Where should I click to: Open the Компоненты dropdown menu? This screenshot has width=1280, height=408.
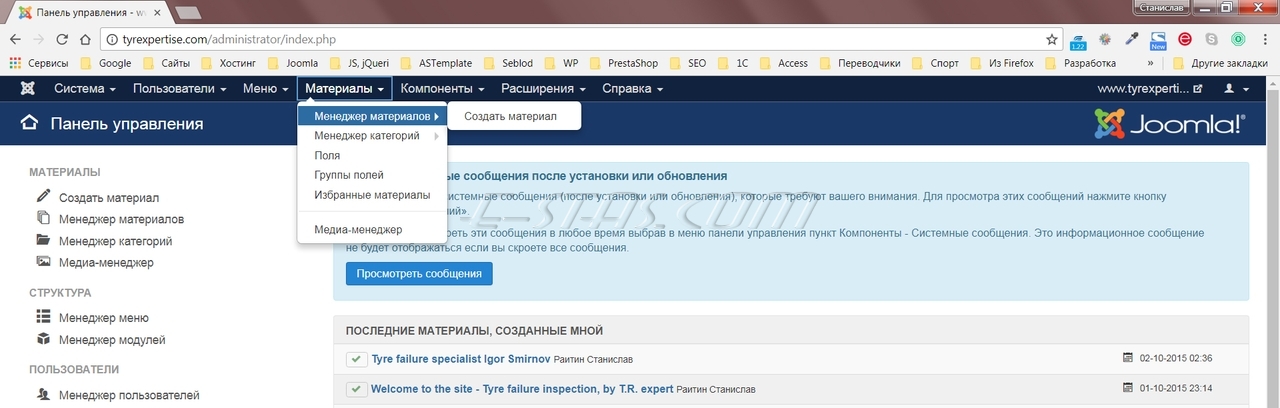[443, 89]
